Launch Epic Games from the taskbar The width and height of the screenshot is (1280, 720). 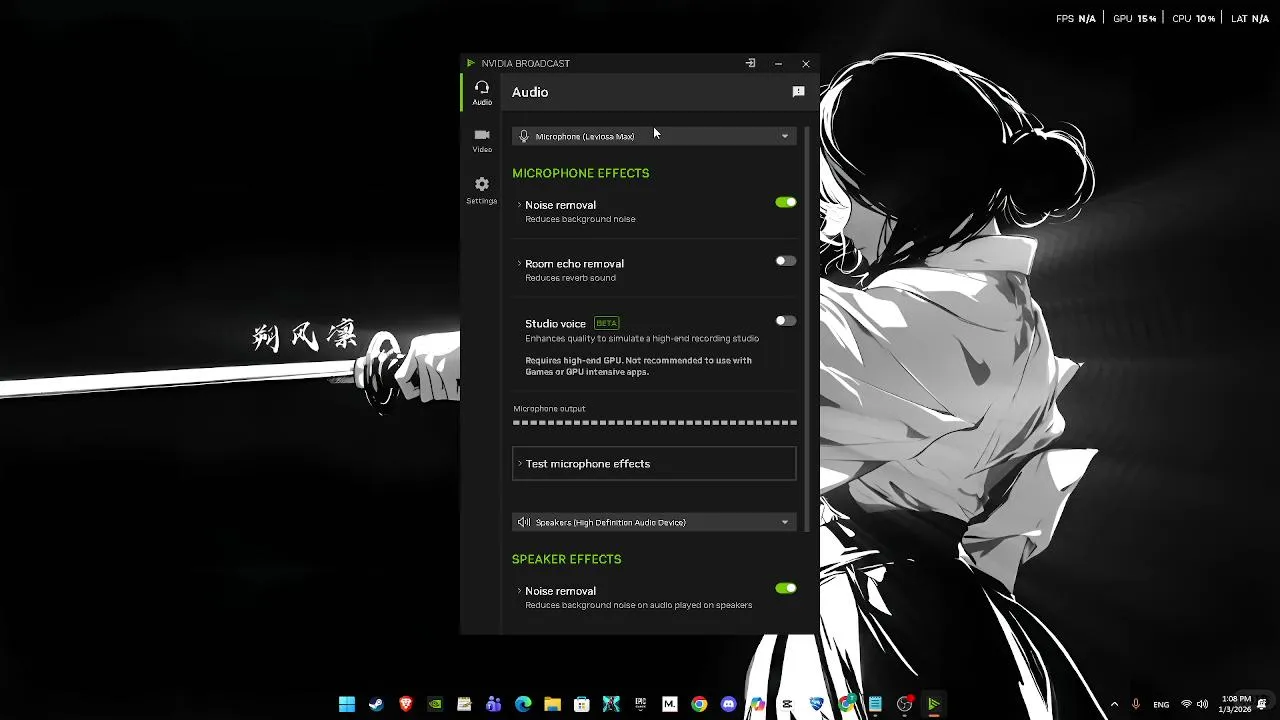640,704
